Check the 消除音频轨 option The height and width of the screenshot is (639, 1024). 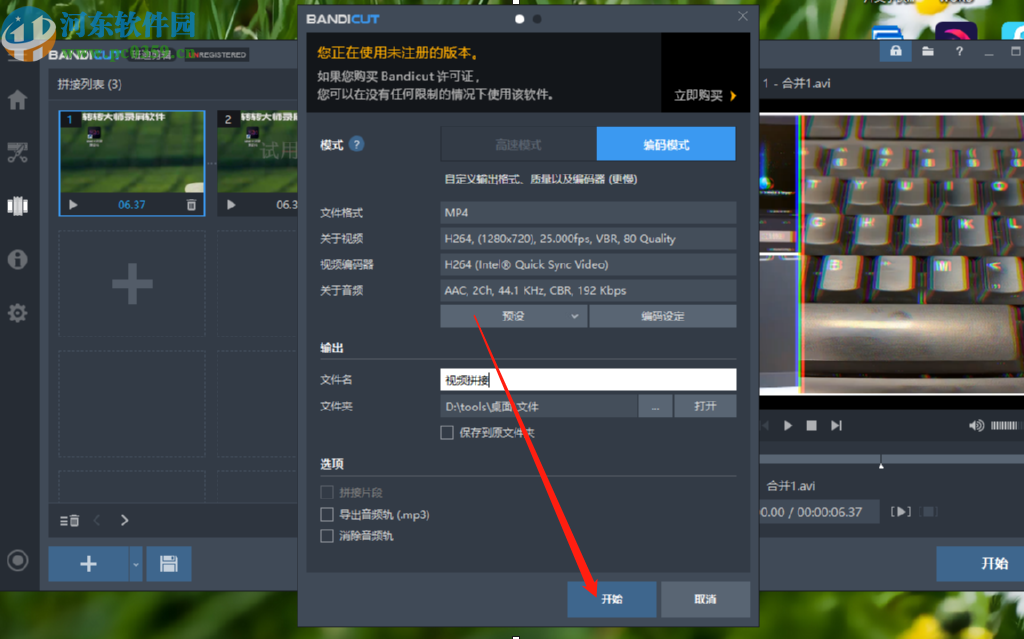point(327,535)
